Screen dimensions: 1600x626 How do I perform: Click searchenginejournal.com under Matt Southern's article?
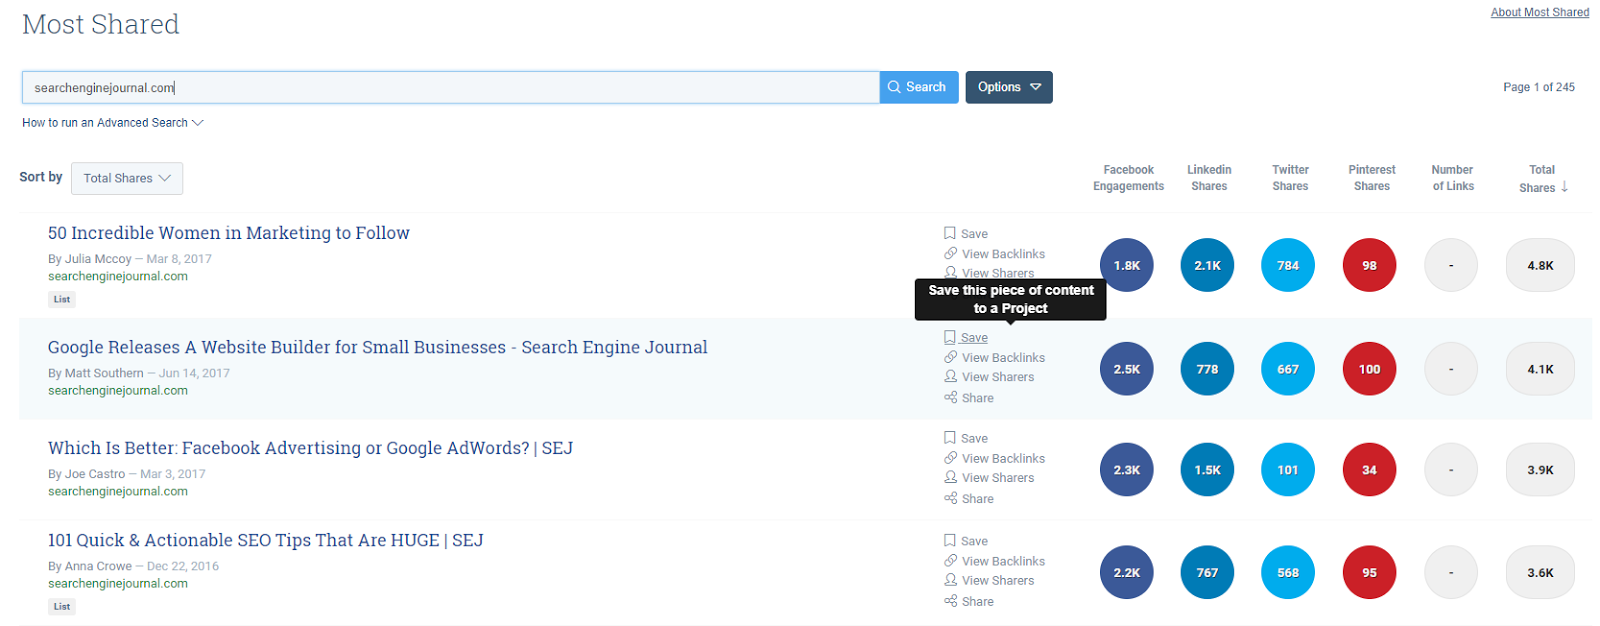coord(118,391)
